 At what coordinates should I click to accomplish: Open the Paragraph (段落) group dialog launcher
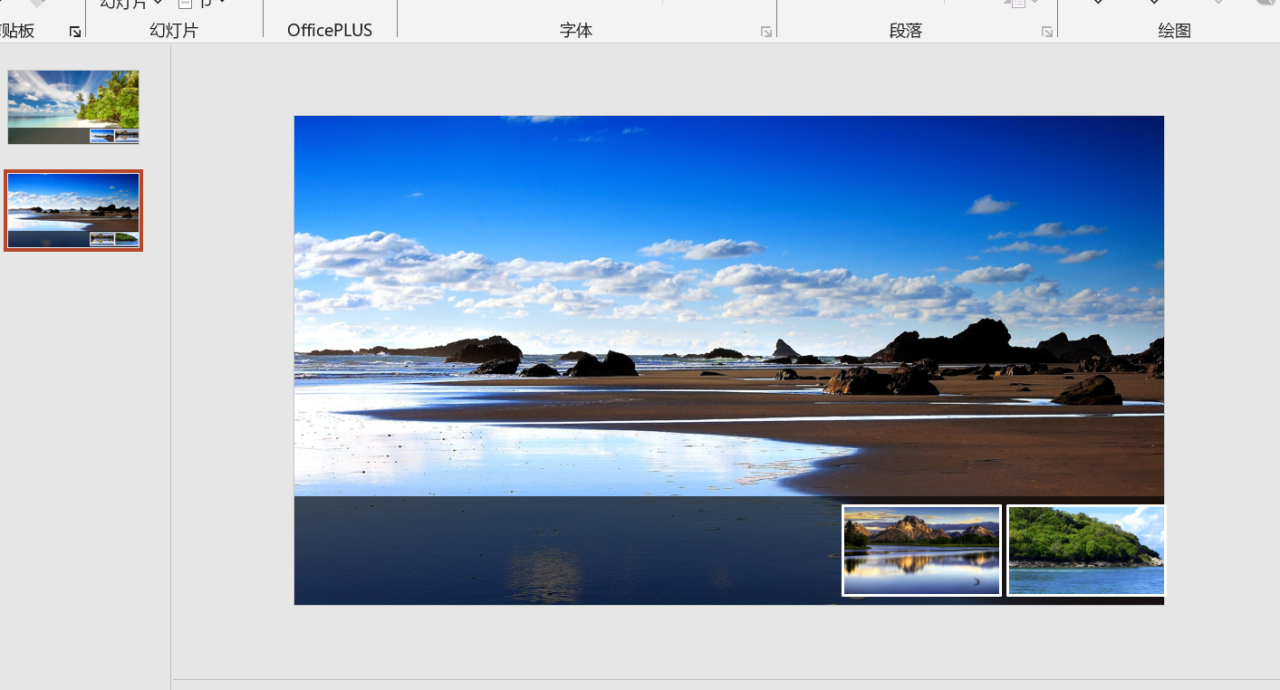point(1047,32)
